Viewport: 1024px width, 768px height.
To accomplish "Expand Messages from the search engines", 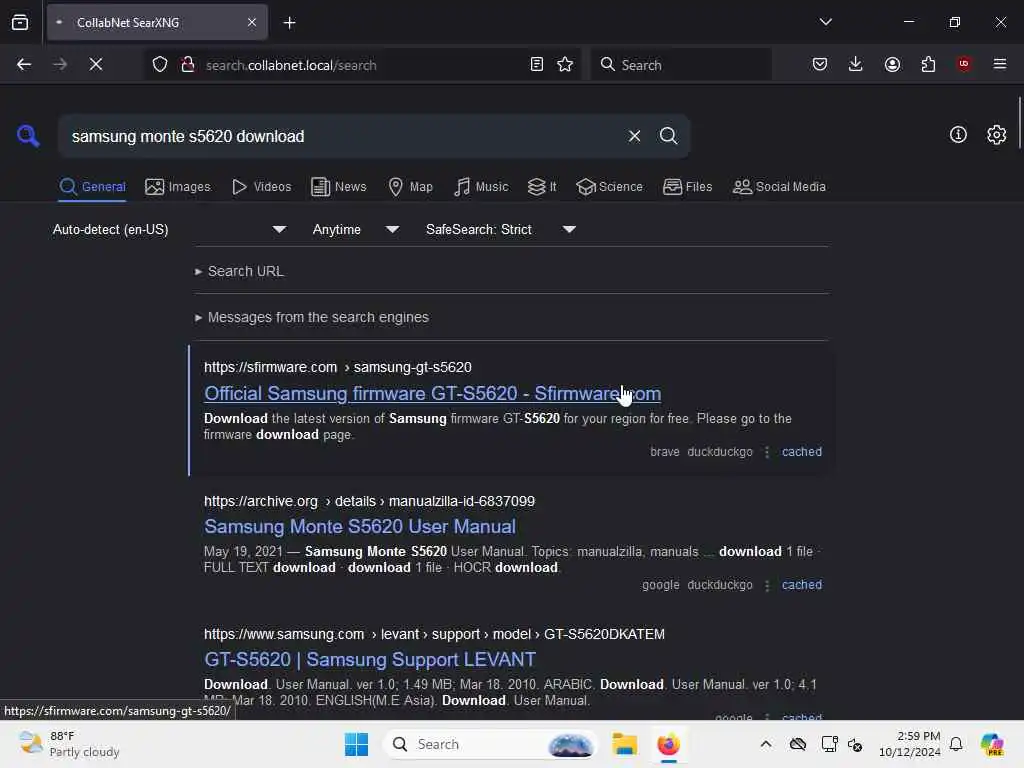I will [312, 317].
